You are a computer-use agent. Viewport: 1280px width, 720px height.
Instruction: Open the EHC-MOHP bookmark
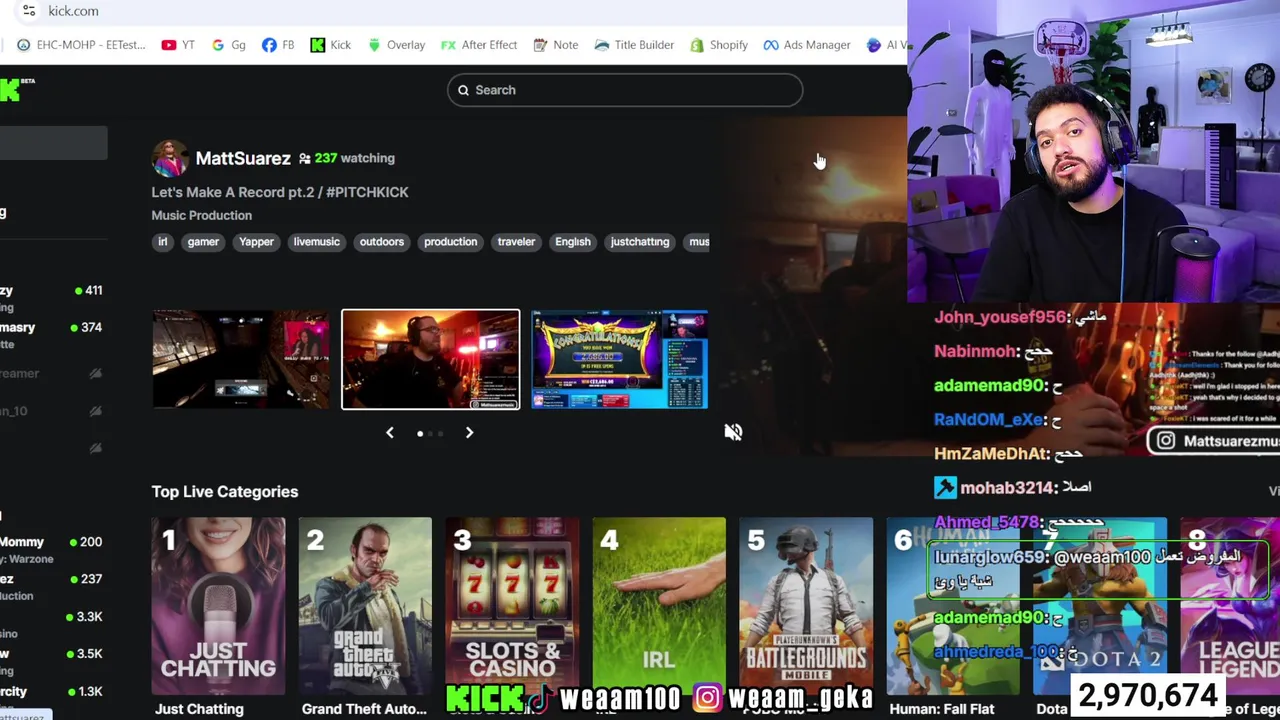(81, 45)
